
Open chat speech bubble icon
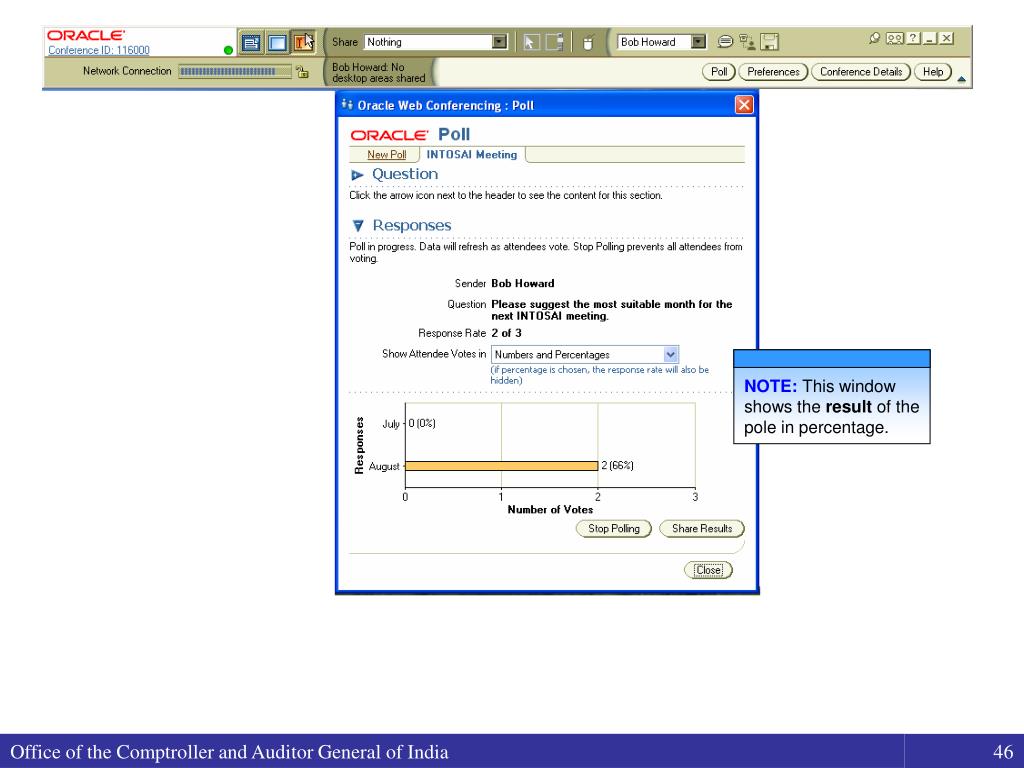pyautogui.click(x=725, y=42)
